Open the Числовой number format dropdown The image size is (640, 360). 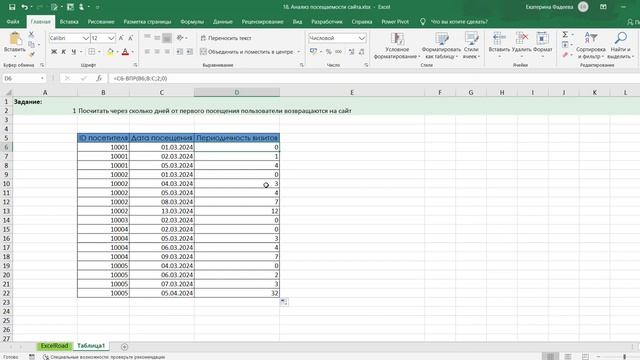click(x=362, y=38)
